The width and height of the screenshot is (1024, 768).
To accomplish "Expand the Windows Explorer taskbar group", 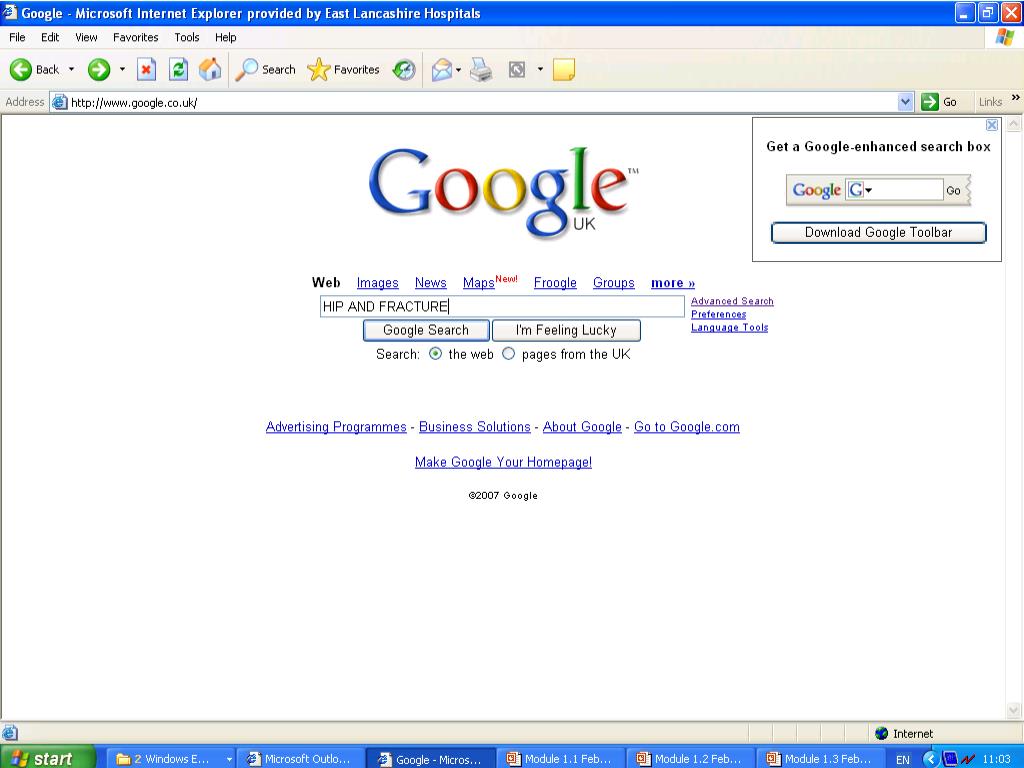I will point(229,760).
